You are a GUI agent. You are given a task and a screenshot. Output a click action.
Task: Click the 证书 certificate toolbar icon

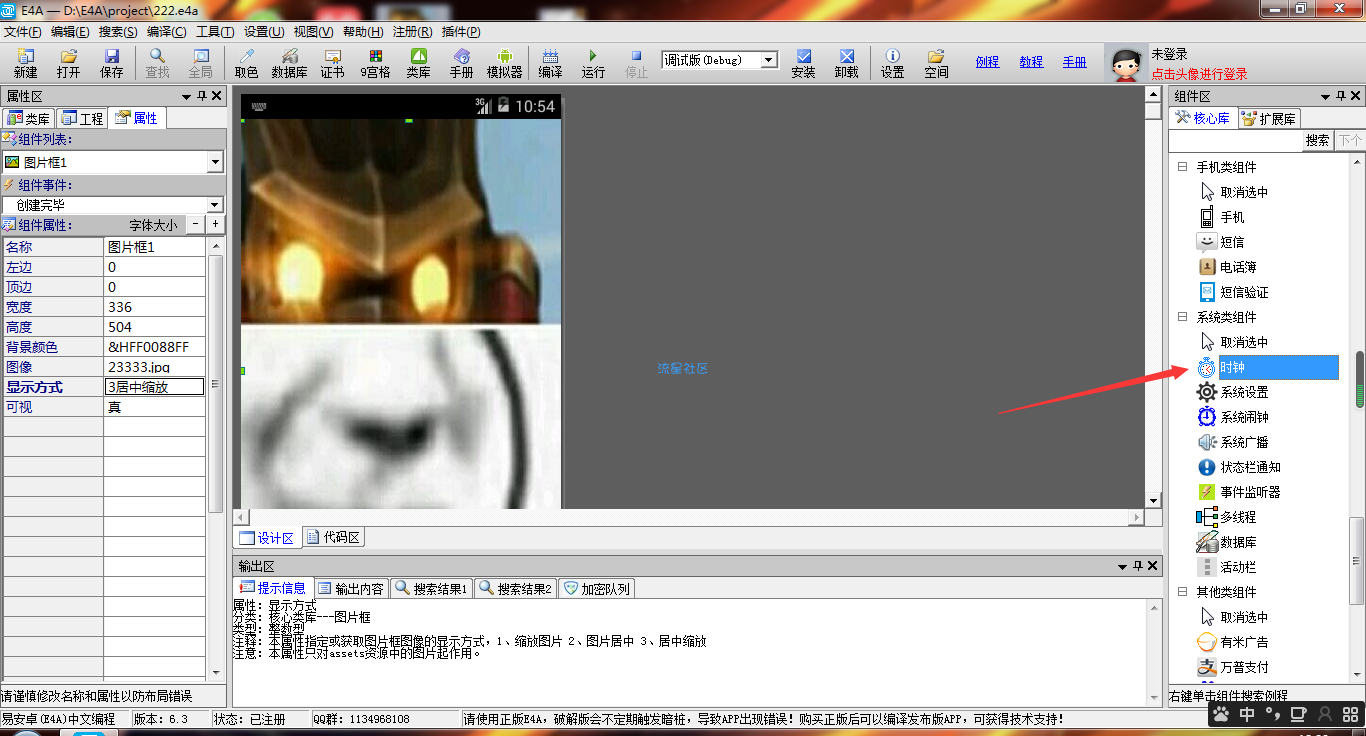point(332,63)
